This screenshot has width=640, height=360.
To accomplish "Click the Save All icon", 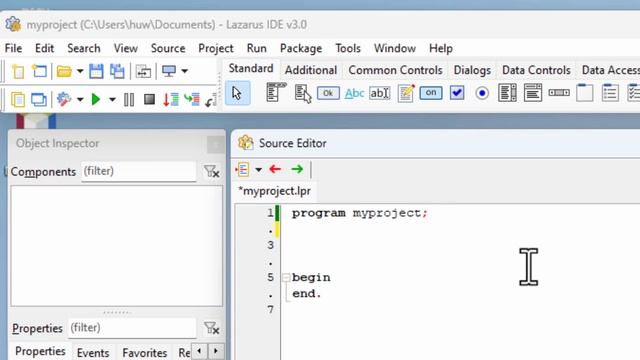I will coord(117,71).
